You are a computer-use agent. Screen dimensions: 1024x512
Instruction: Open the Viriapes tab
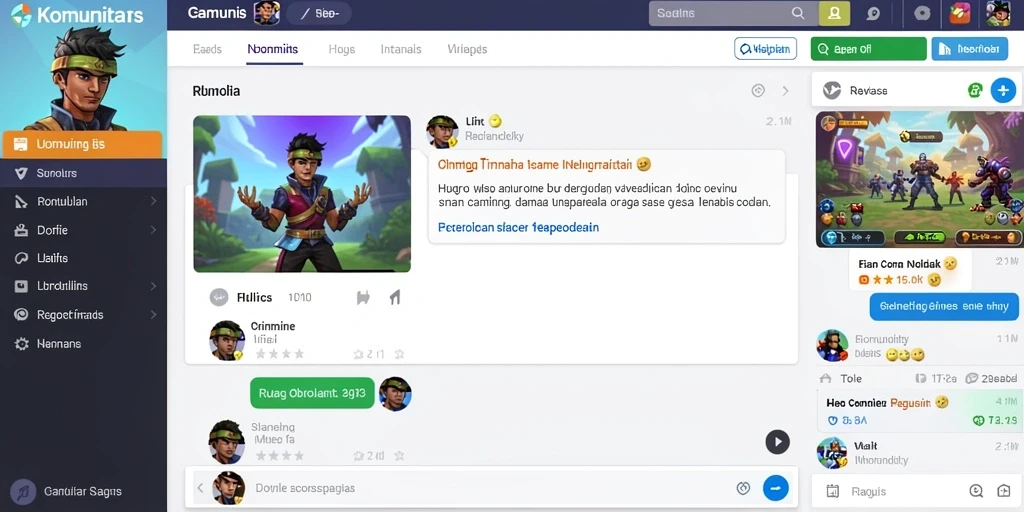(467, 49)
